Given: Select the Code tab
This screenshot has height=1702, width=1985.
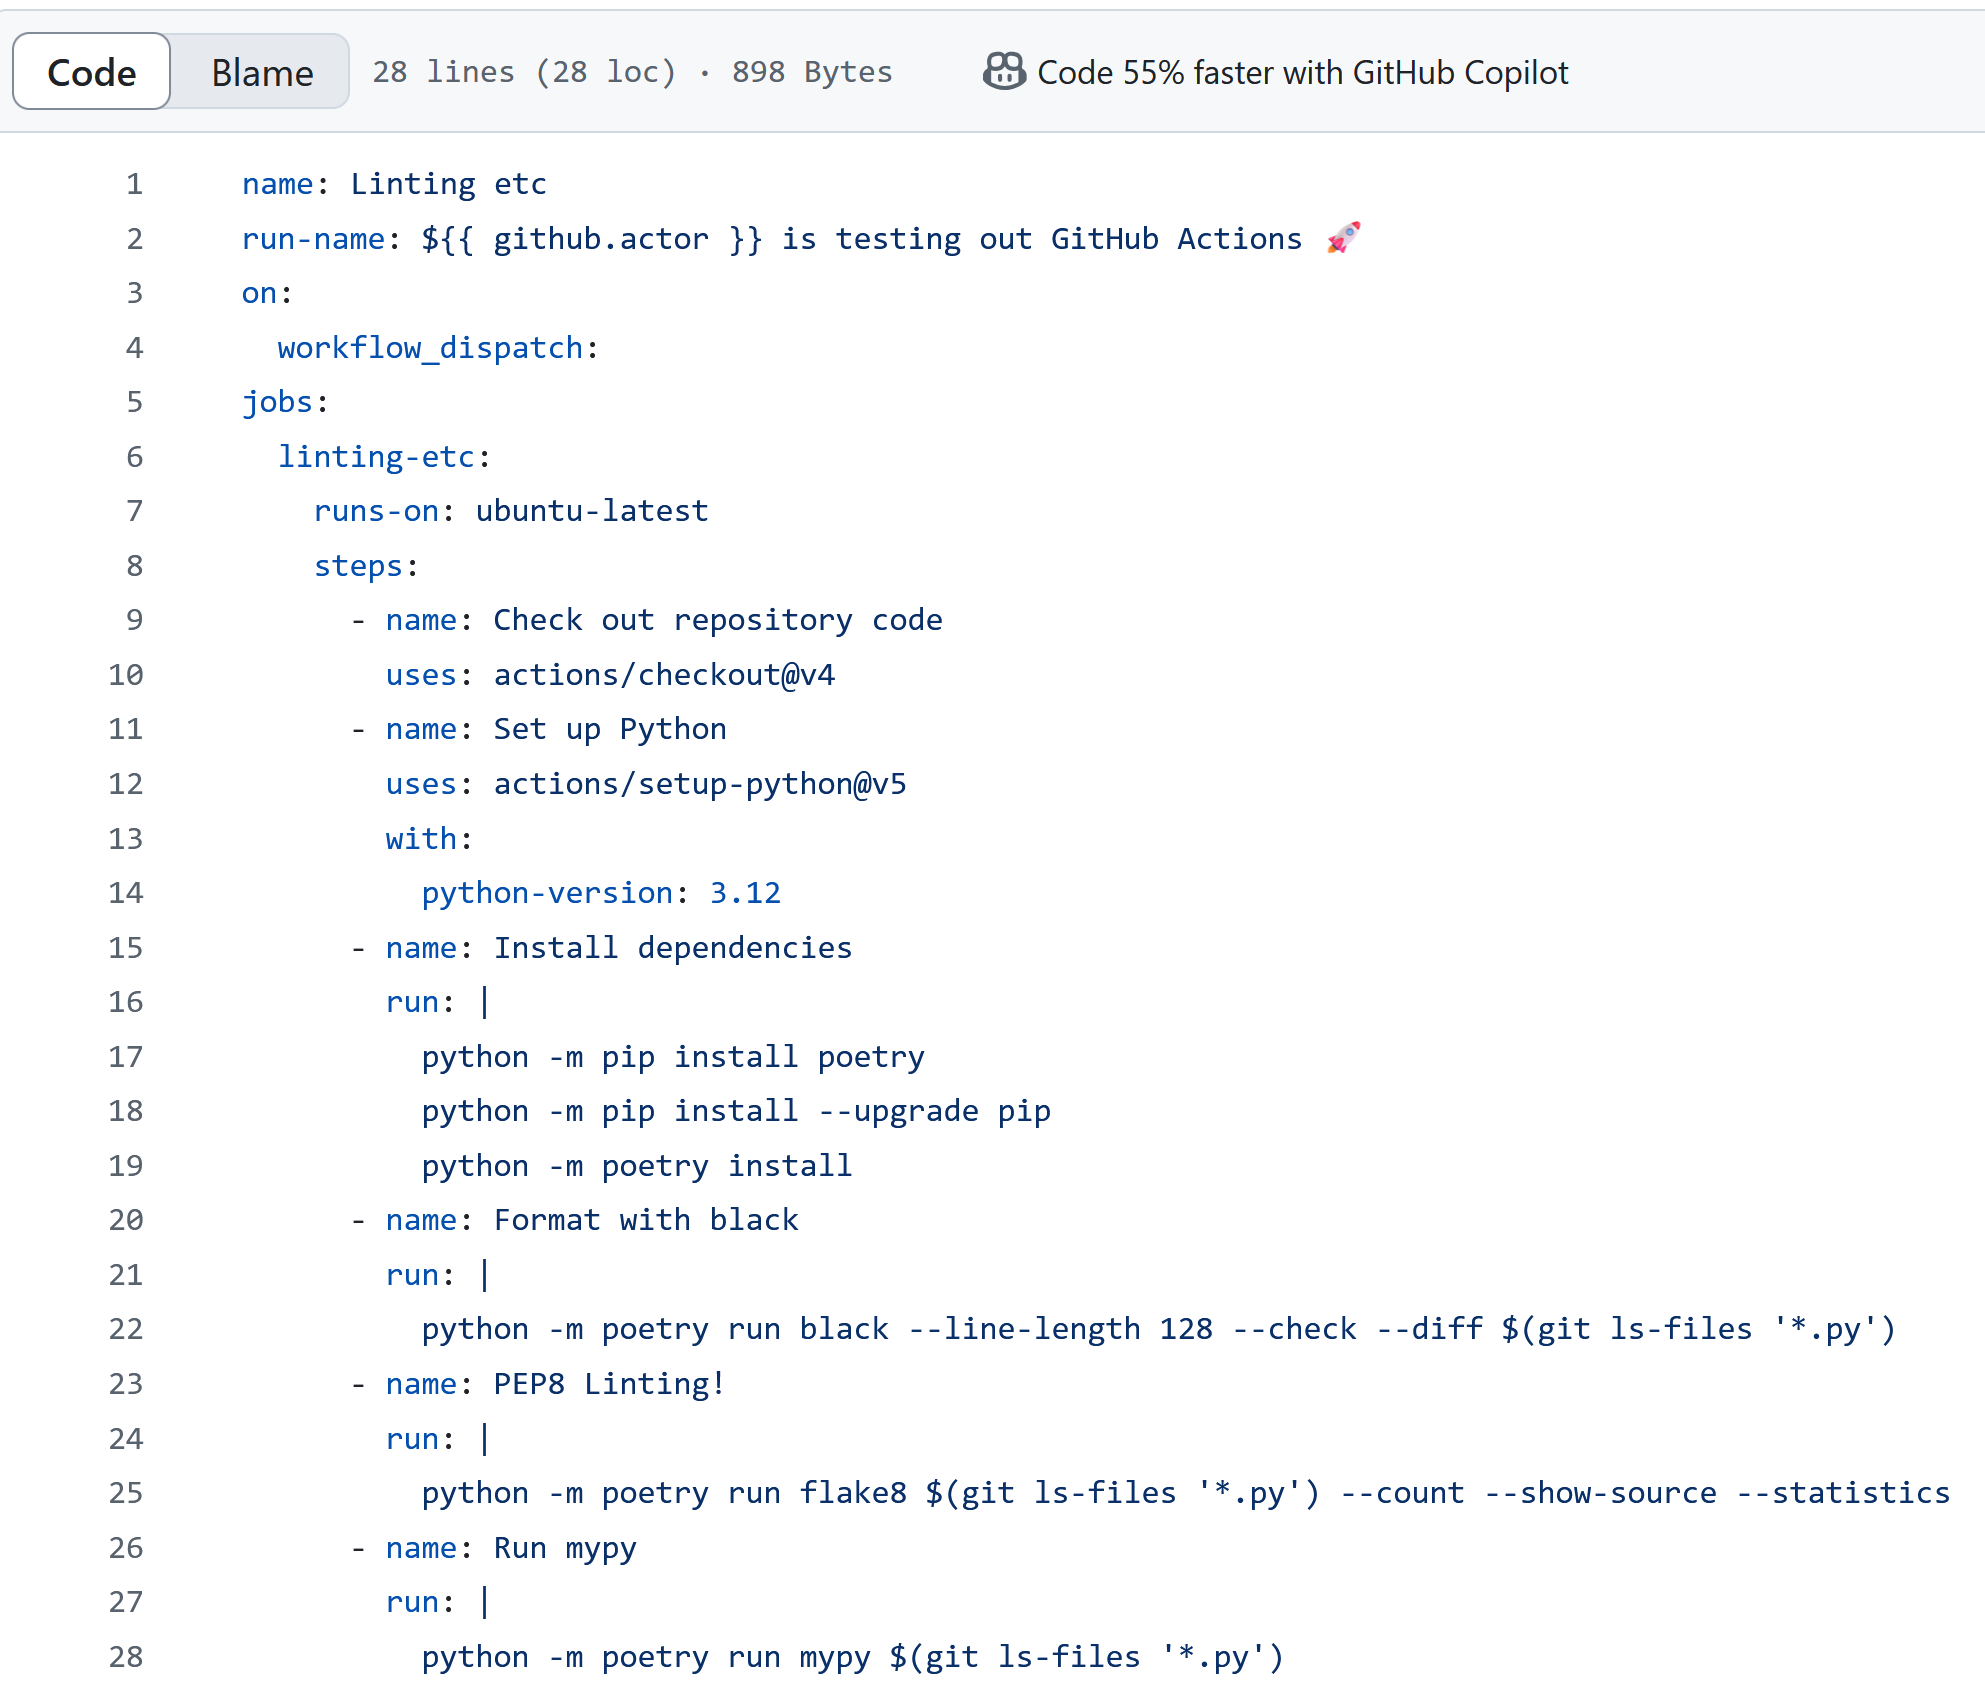Looking at the screenshot, I should tap(90, 71).
